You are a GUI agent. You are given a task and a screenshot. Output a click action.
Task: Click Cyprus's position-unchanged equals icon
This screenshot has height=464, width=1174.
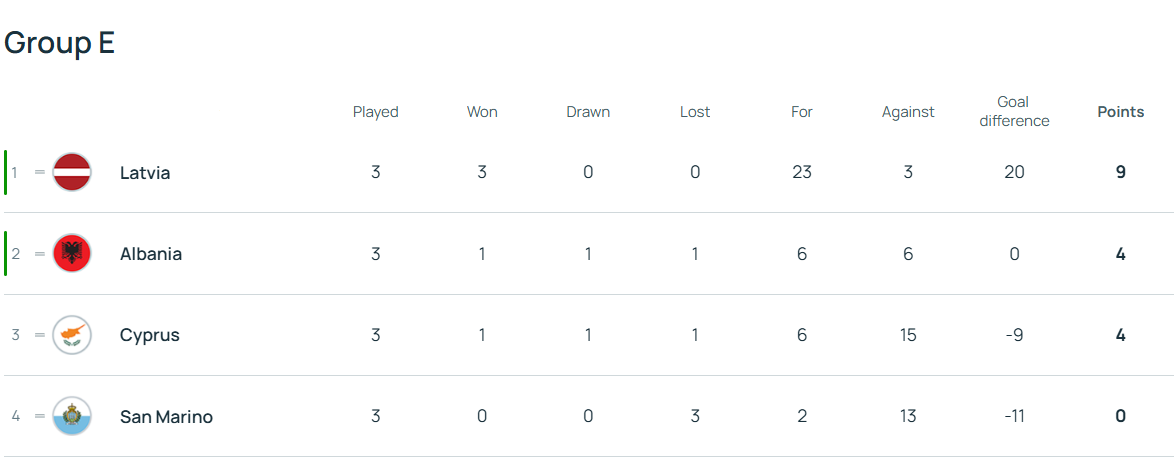tap(40, 335)
